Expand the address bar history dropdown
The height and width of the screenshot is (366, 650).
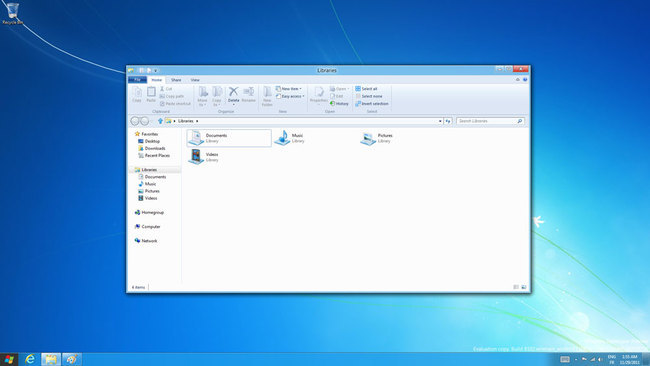click(x=440, y=121)
